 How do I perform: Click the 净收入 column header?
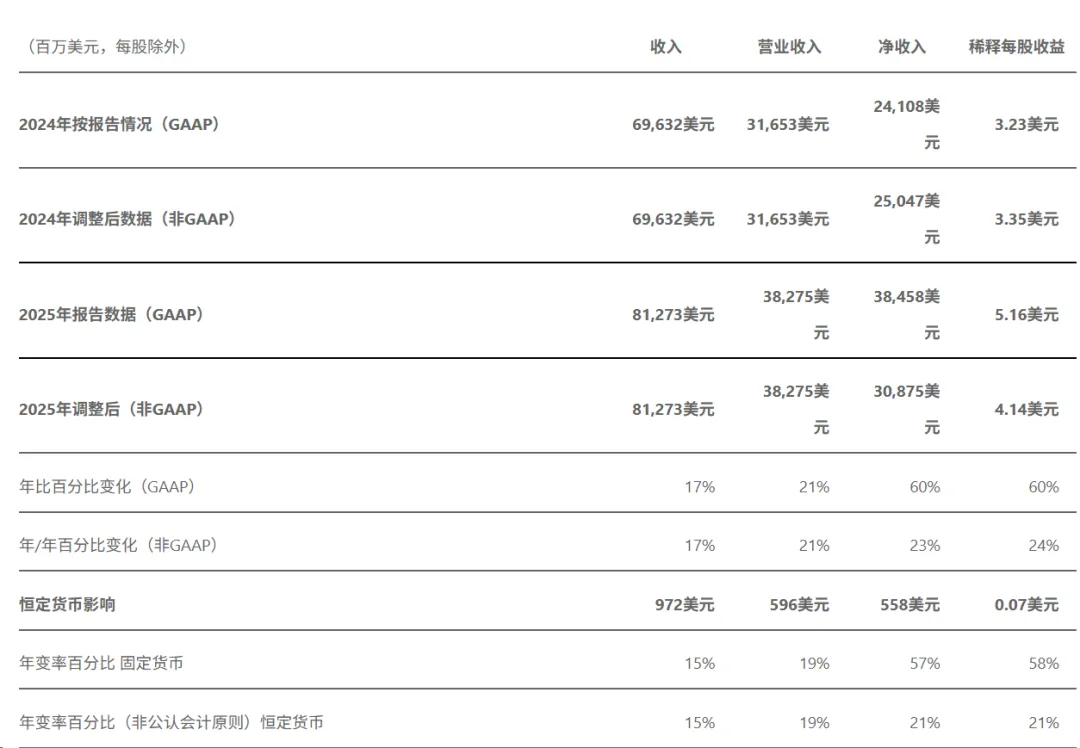[902, 47]
